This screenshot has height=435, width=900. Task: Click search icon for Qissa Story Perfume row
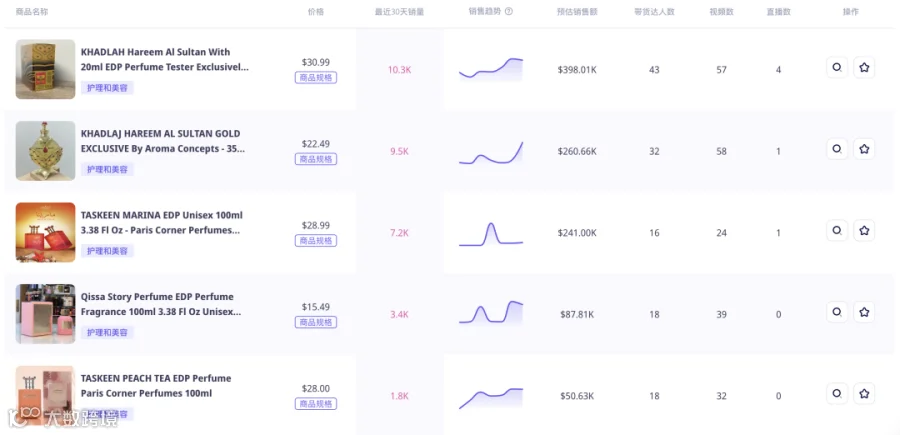click(837, 312)
